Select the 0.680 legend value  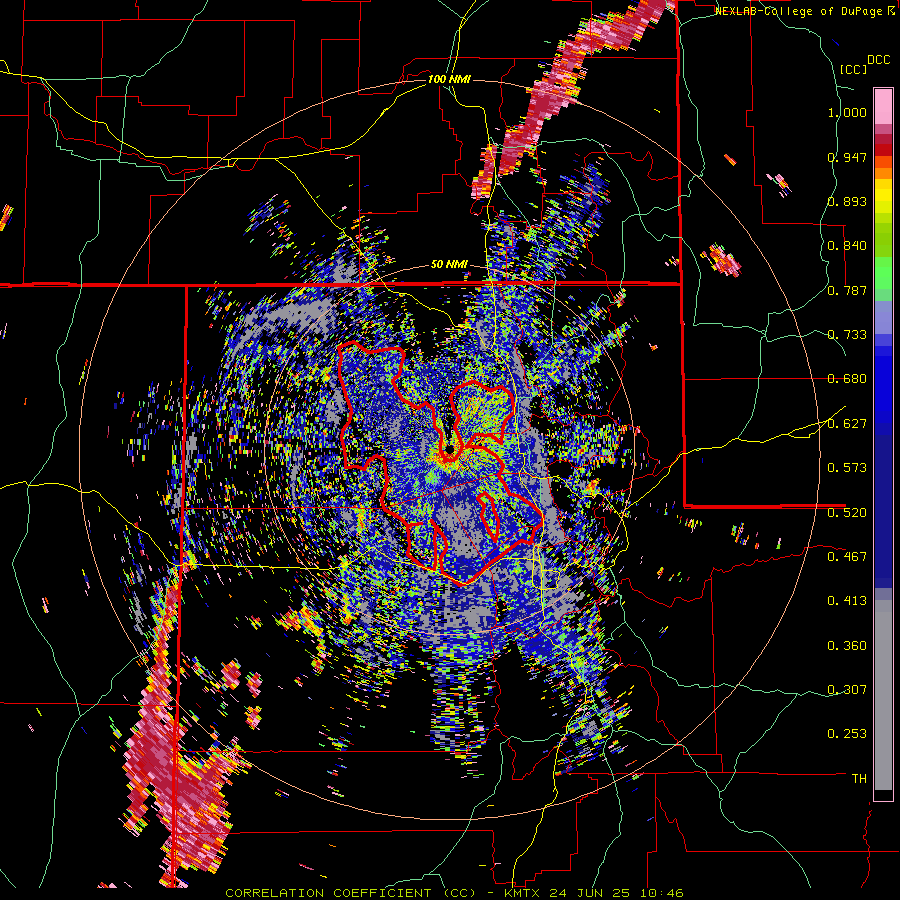click(x=847, y=379)
